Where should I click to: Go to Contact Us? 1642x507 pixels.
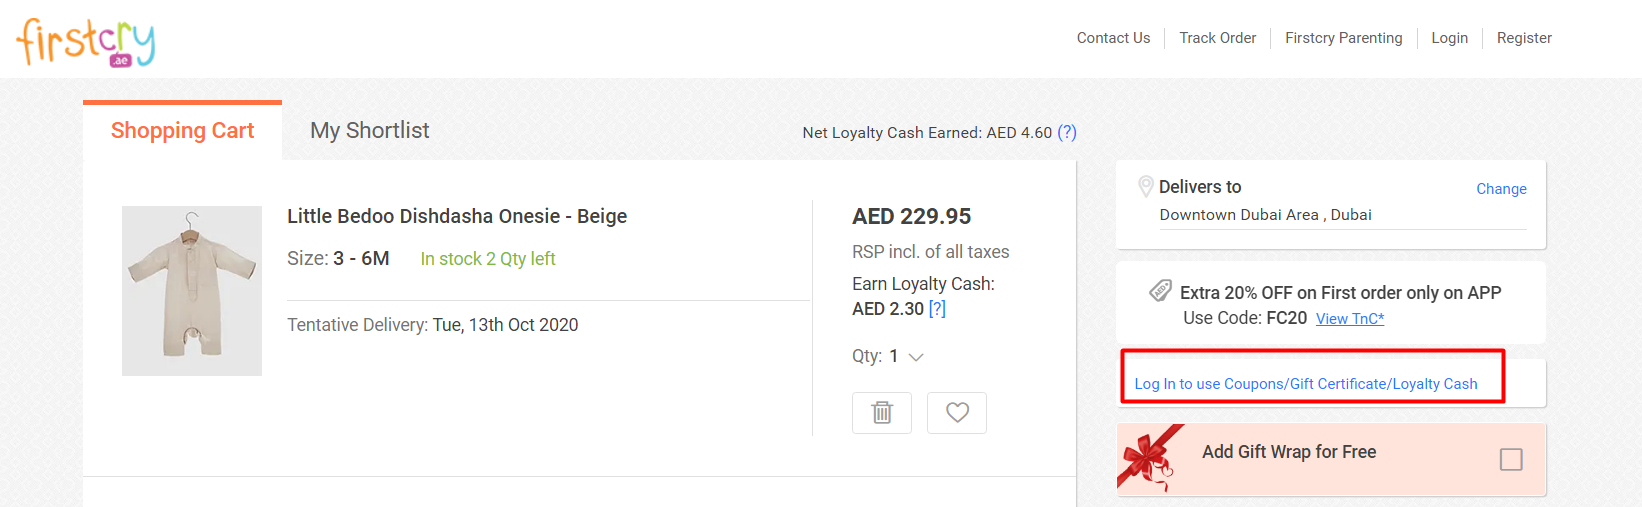[1113, 38]
